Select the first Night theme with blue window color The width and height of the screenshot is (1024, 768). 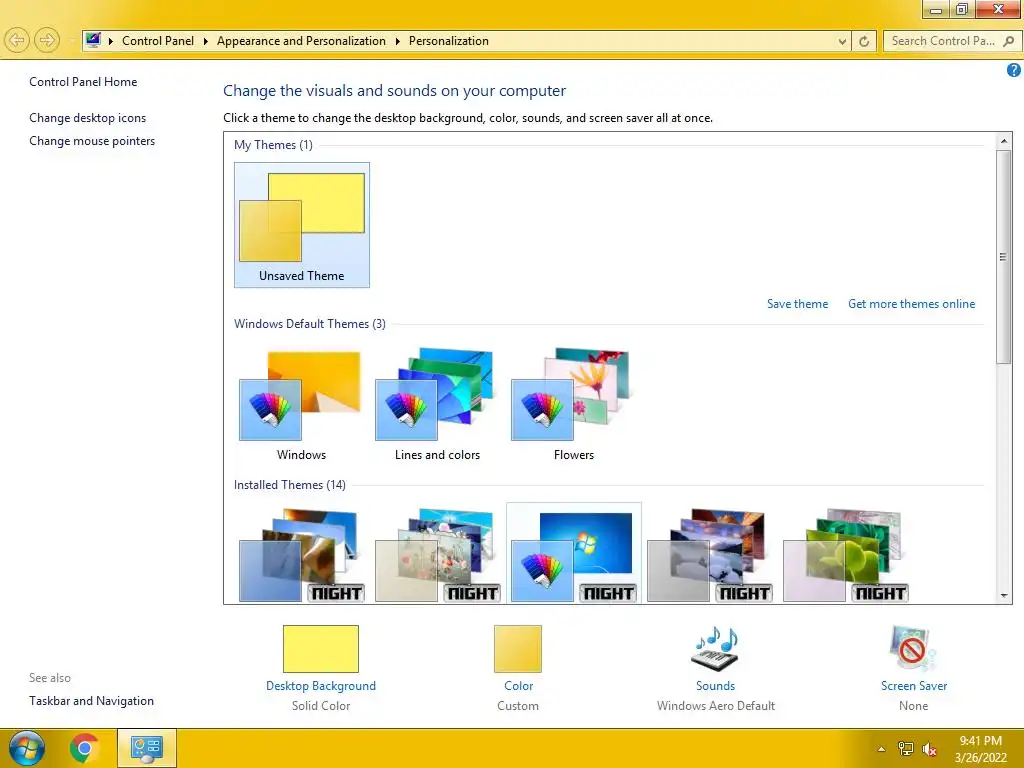[x=301, y=554]
